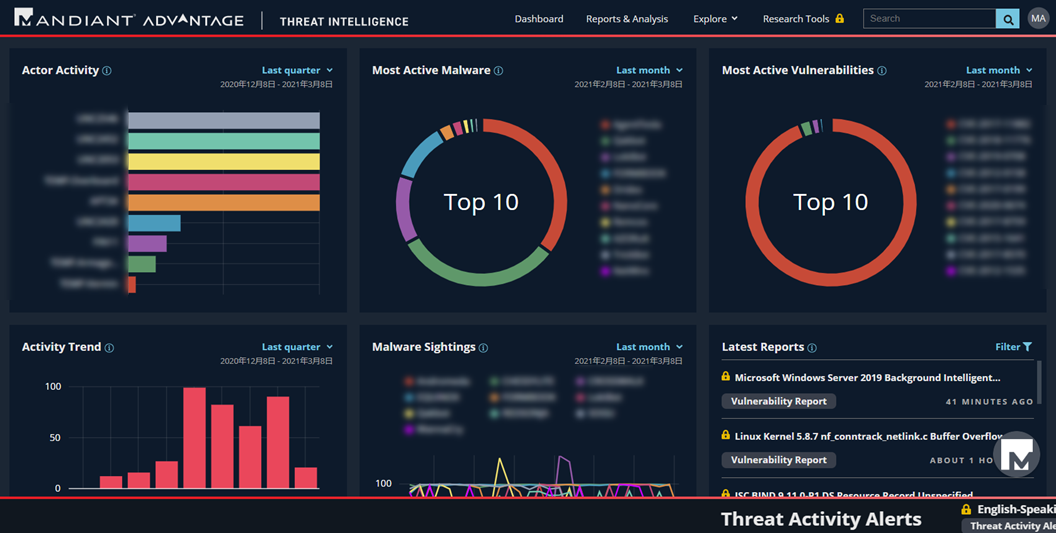
Task: Click the lock icon beside Research Tools
Action: [840, 18]
